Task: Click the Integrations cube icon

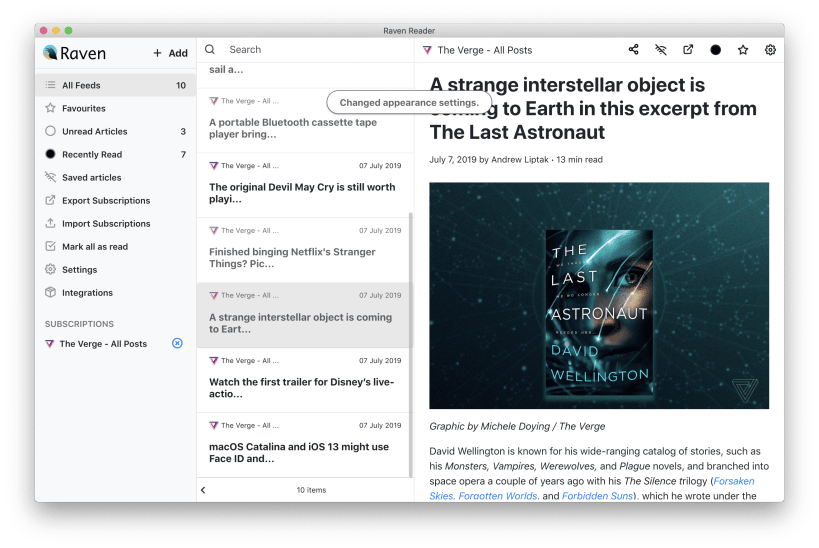Action: 50,292
